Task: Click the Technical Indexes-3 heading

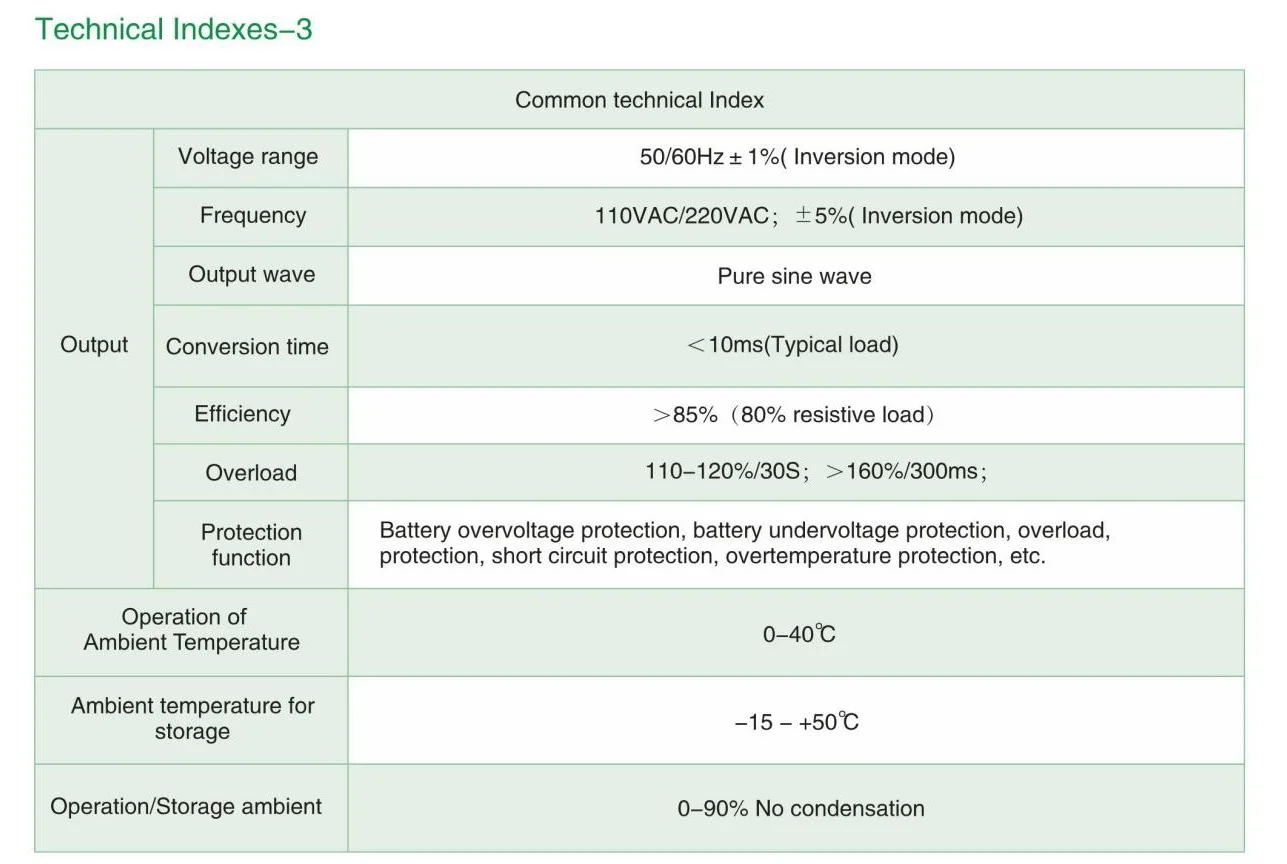Action: [x=173, y=29]
